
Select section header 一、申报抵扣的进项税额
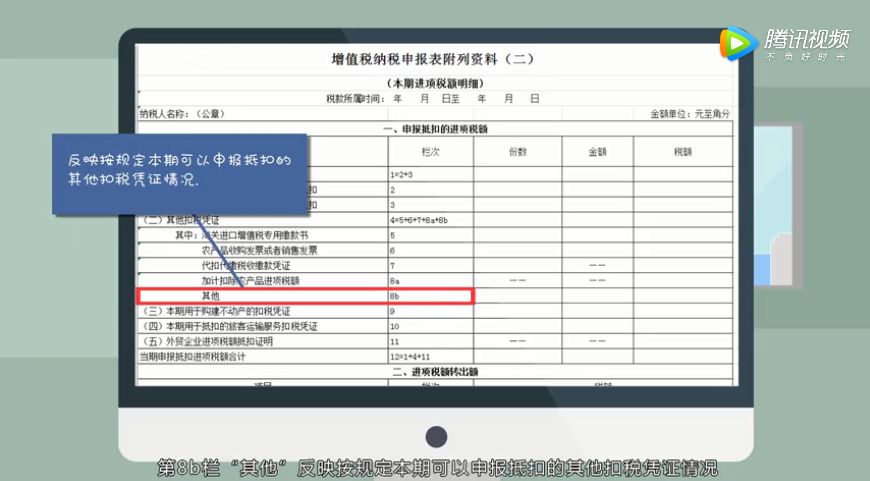[x=436, y=129]
